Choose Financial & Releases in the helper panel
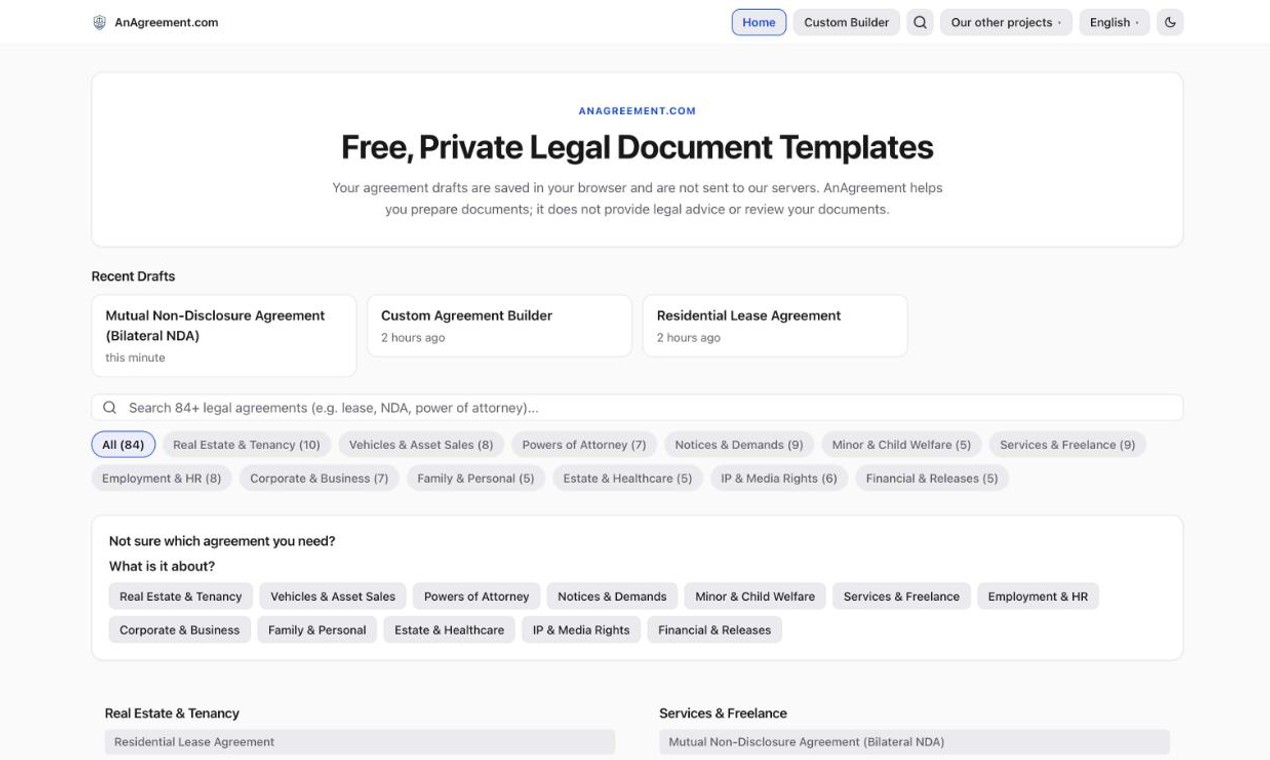This screenshot has height=760, width=1270. [715, 631]
